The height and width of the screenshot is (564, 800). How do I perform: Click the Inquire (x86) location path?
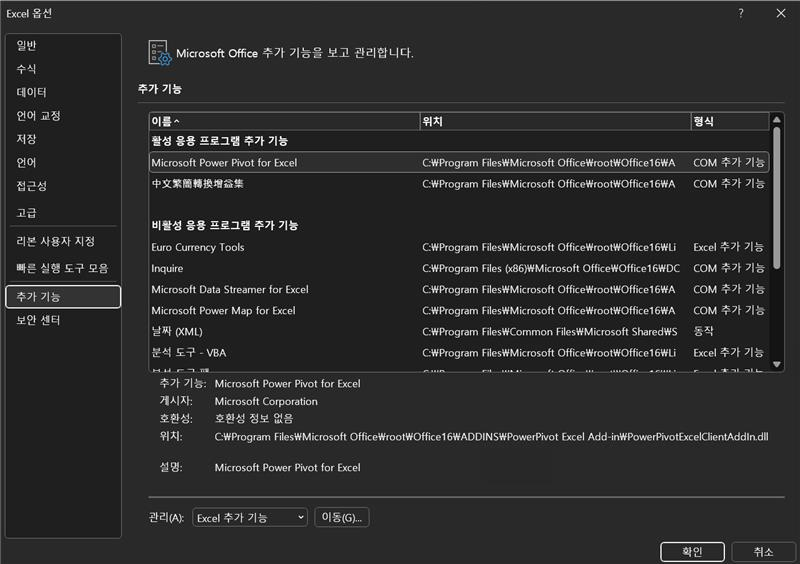pos(551,268)
